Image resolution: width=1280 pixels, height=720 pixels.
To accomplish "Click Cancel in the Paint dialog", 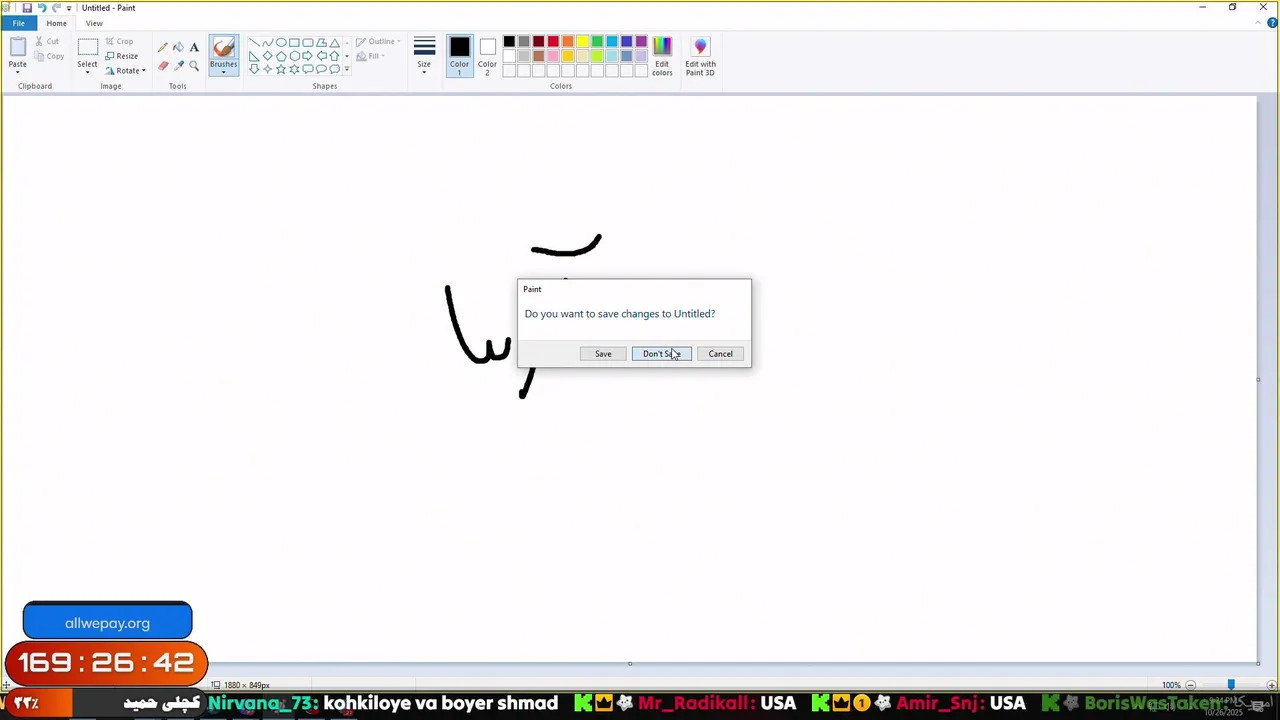I will [720, 354].
